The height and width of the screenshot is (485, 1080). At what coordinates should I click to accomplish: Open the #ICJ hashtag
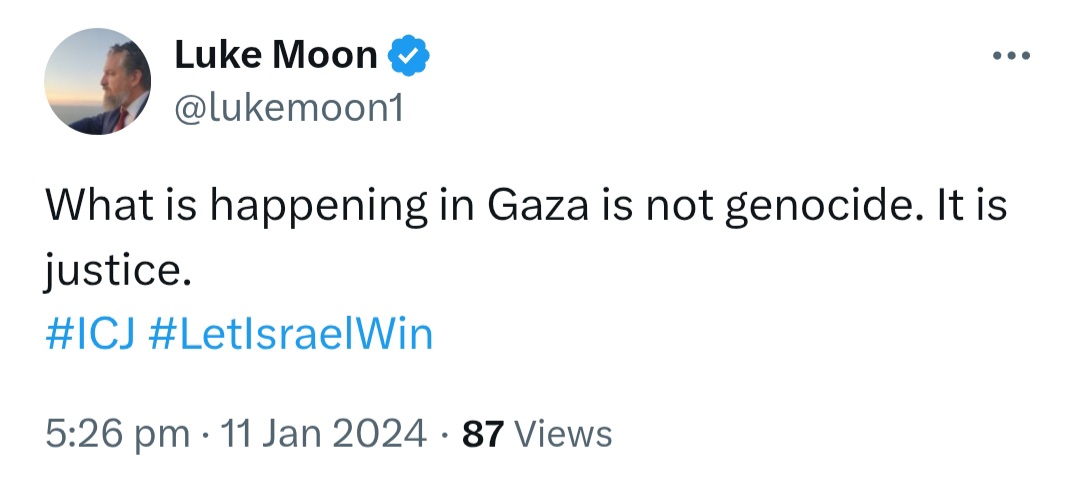[92, 334]
